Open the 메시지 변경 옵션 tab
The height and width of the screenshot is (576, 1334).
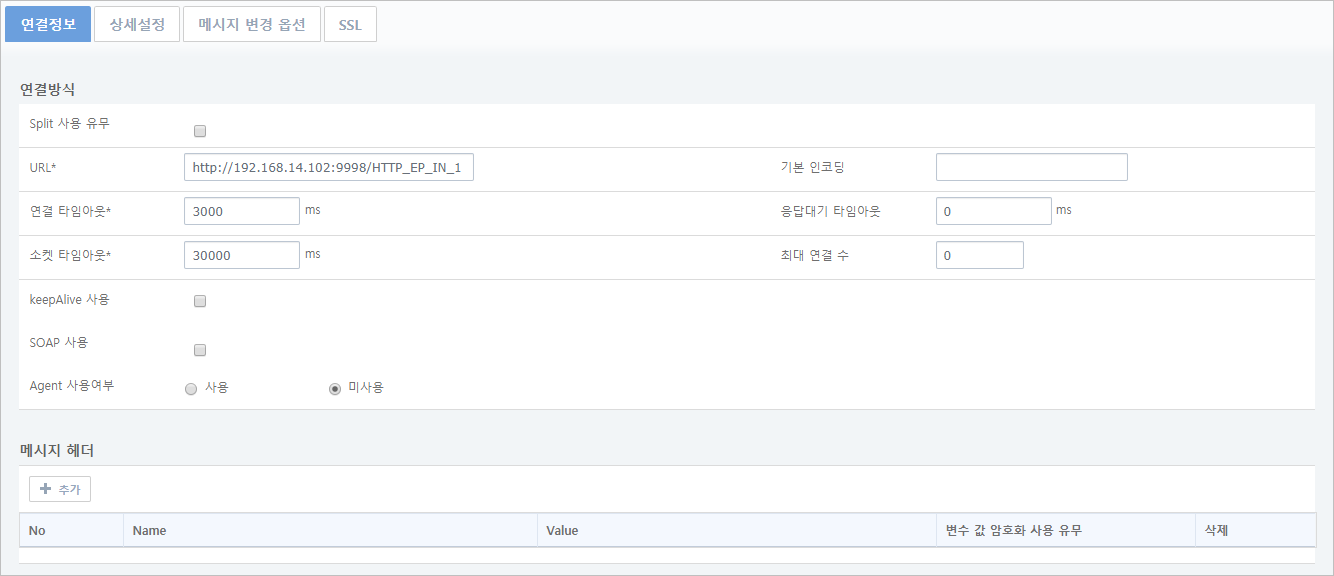click(252, 25)
